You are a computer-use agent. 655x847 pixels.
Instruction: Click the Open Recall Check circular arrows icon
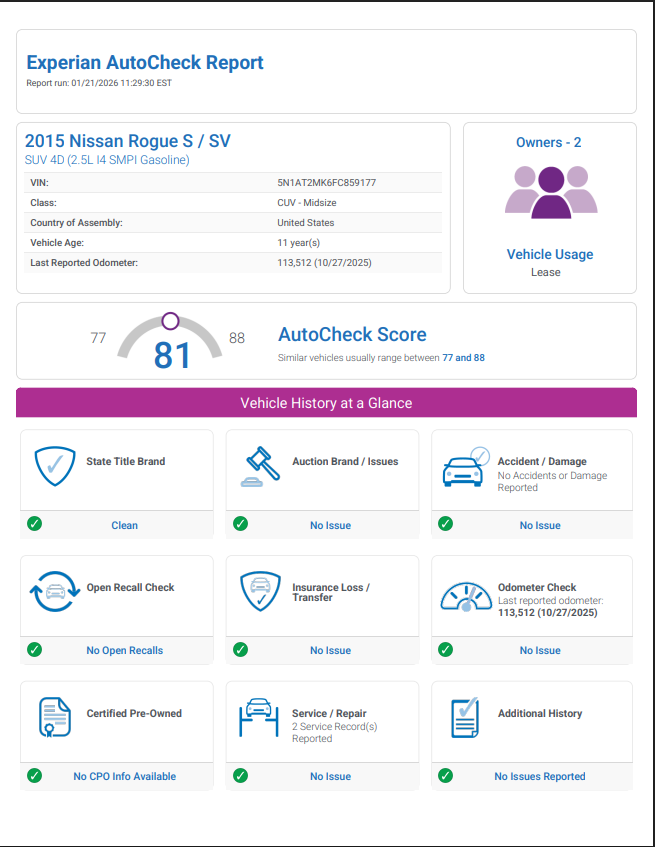click(55, 592)
